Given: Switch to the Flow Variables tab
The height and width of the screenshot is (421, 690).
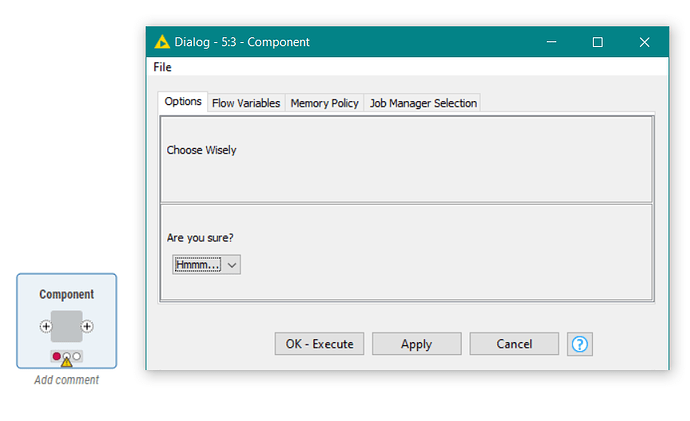Looking at the screenshot, I should pyautogui.click(x=246, y=103).
